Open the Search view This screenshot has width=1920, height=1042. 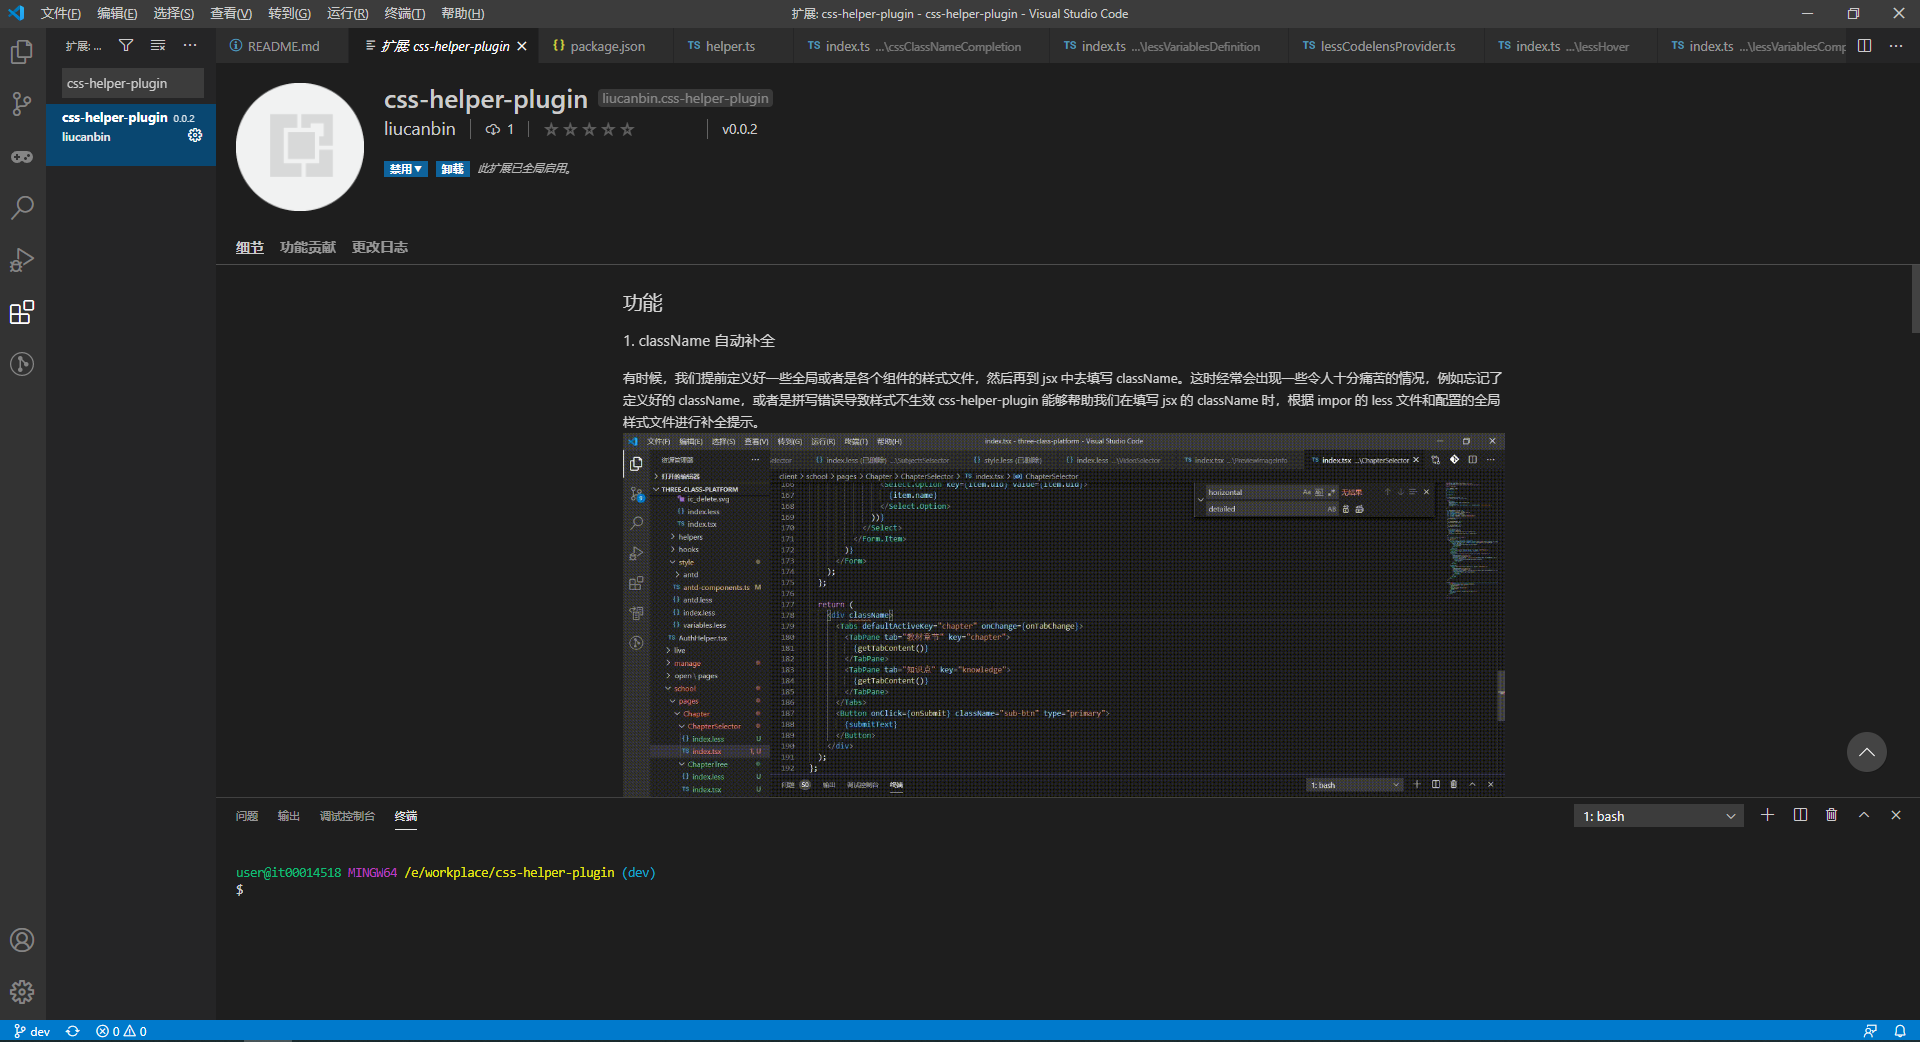coord(22,208)
